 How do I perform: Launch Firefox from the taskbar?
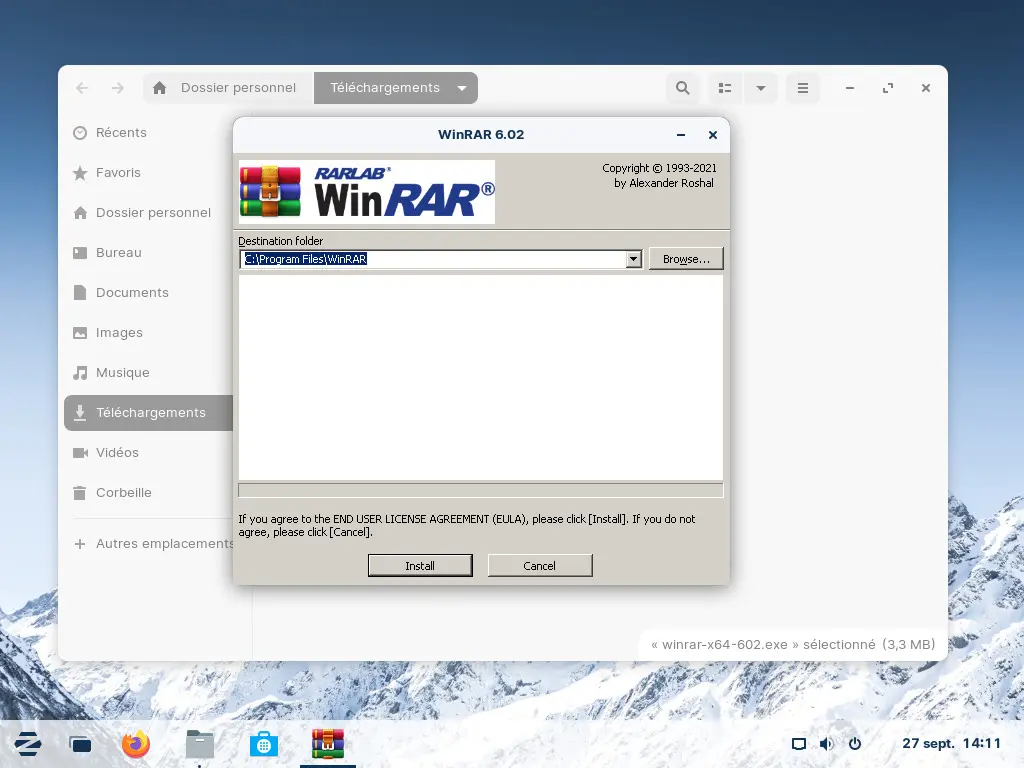coord(136,744)
